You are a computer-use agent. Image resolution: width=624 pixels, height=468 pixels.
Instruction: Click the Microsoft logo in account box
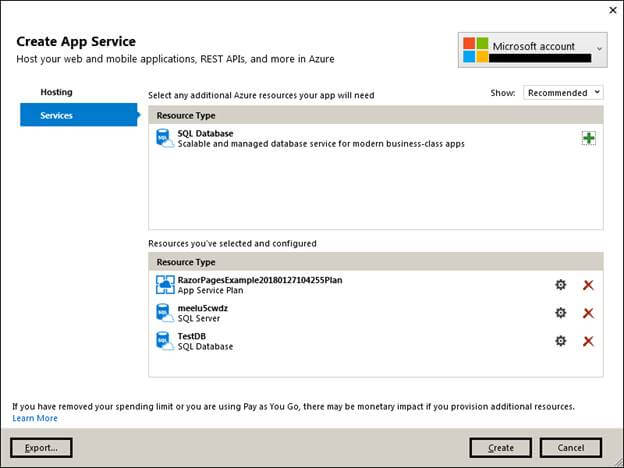[x=476, y=50]
